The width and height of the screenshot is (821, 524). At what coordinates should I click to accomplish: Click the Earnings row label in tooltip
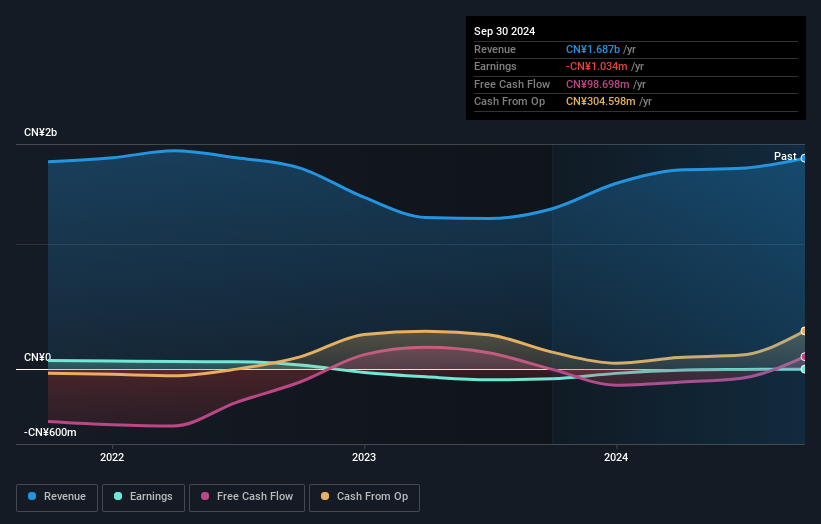(x=495, y=66)
